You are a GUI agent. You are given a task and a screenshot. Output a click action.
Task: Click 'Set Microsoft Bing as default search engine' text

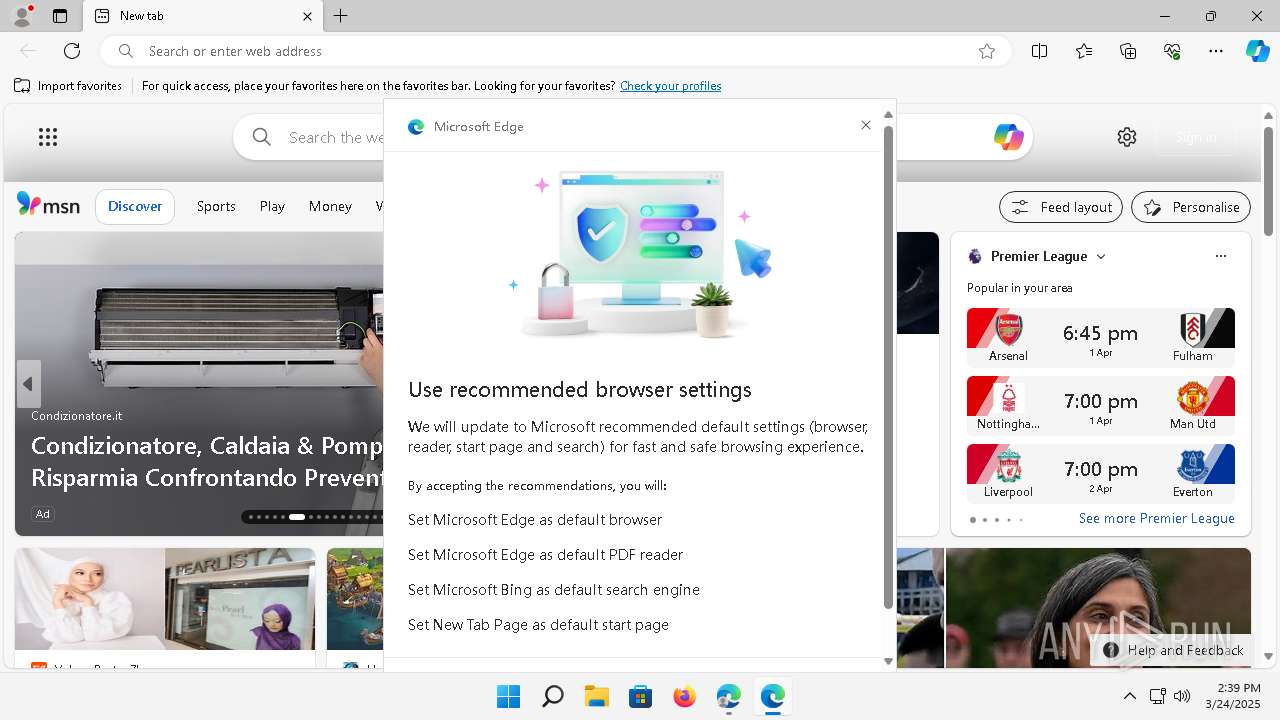(x=554, y=590)
